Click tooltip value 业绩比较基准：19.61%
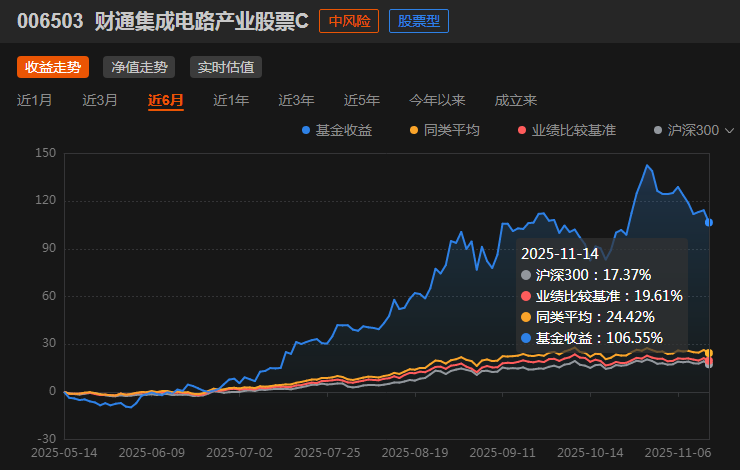 602,296
